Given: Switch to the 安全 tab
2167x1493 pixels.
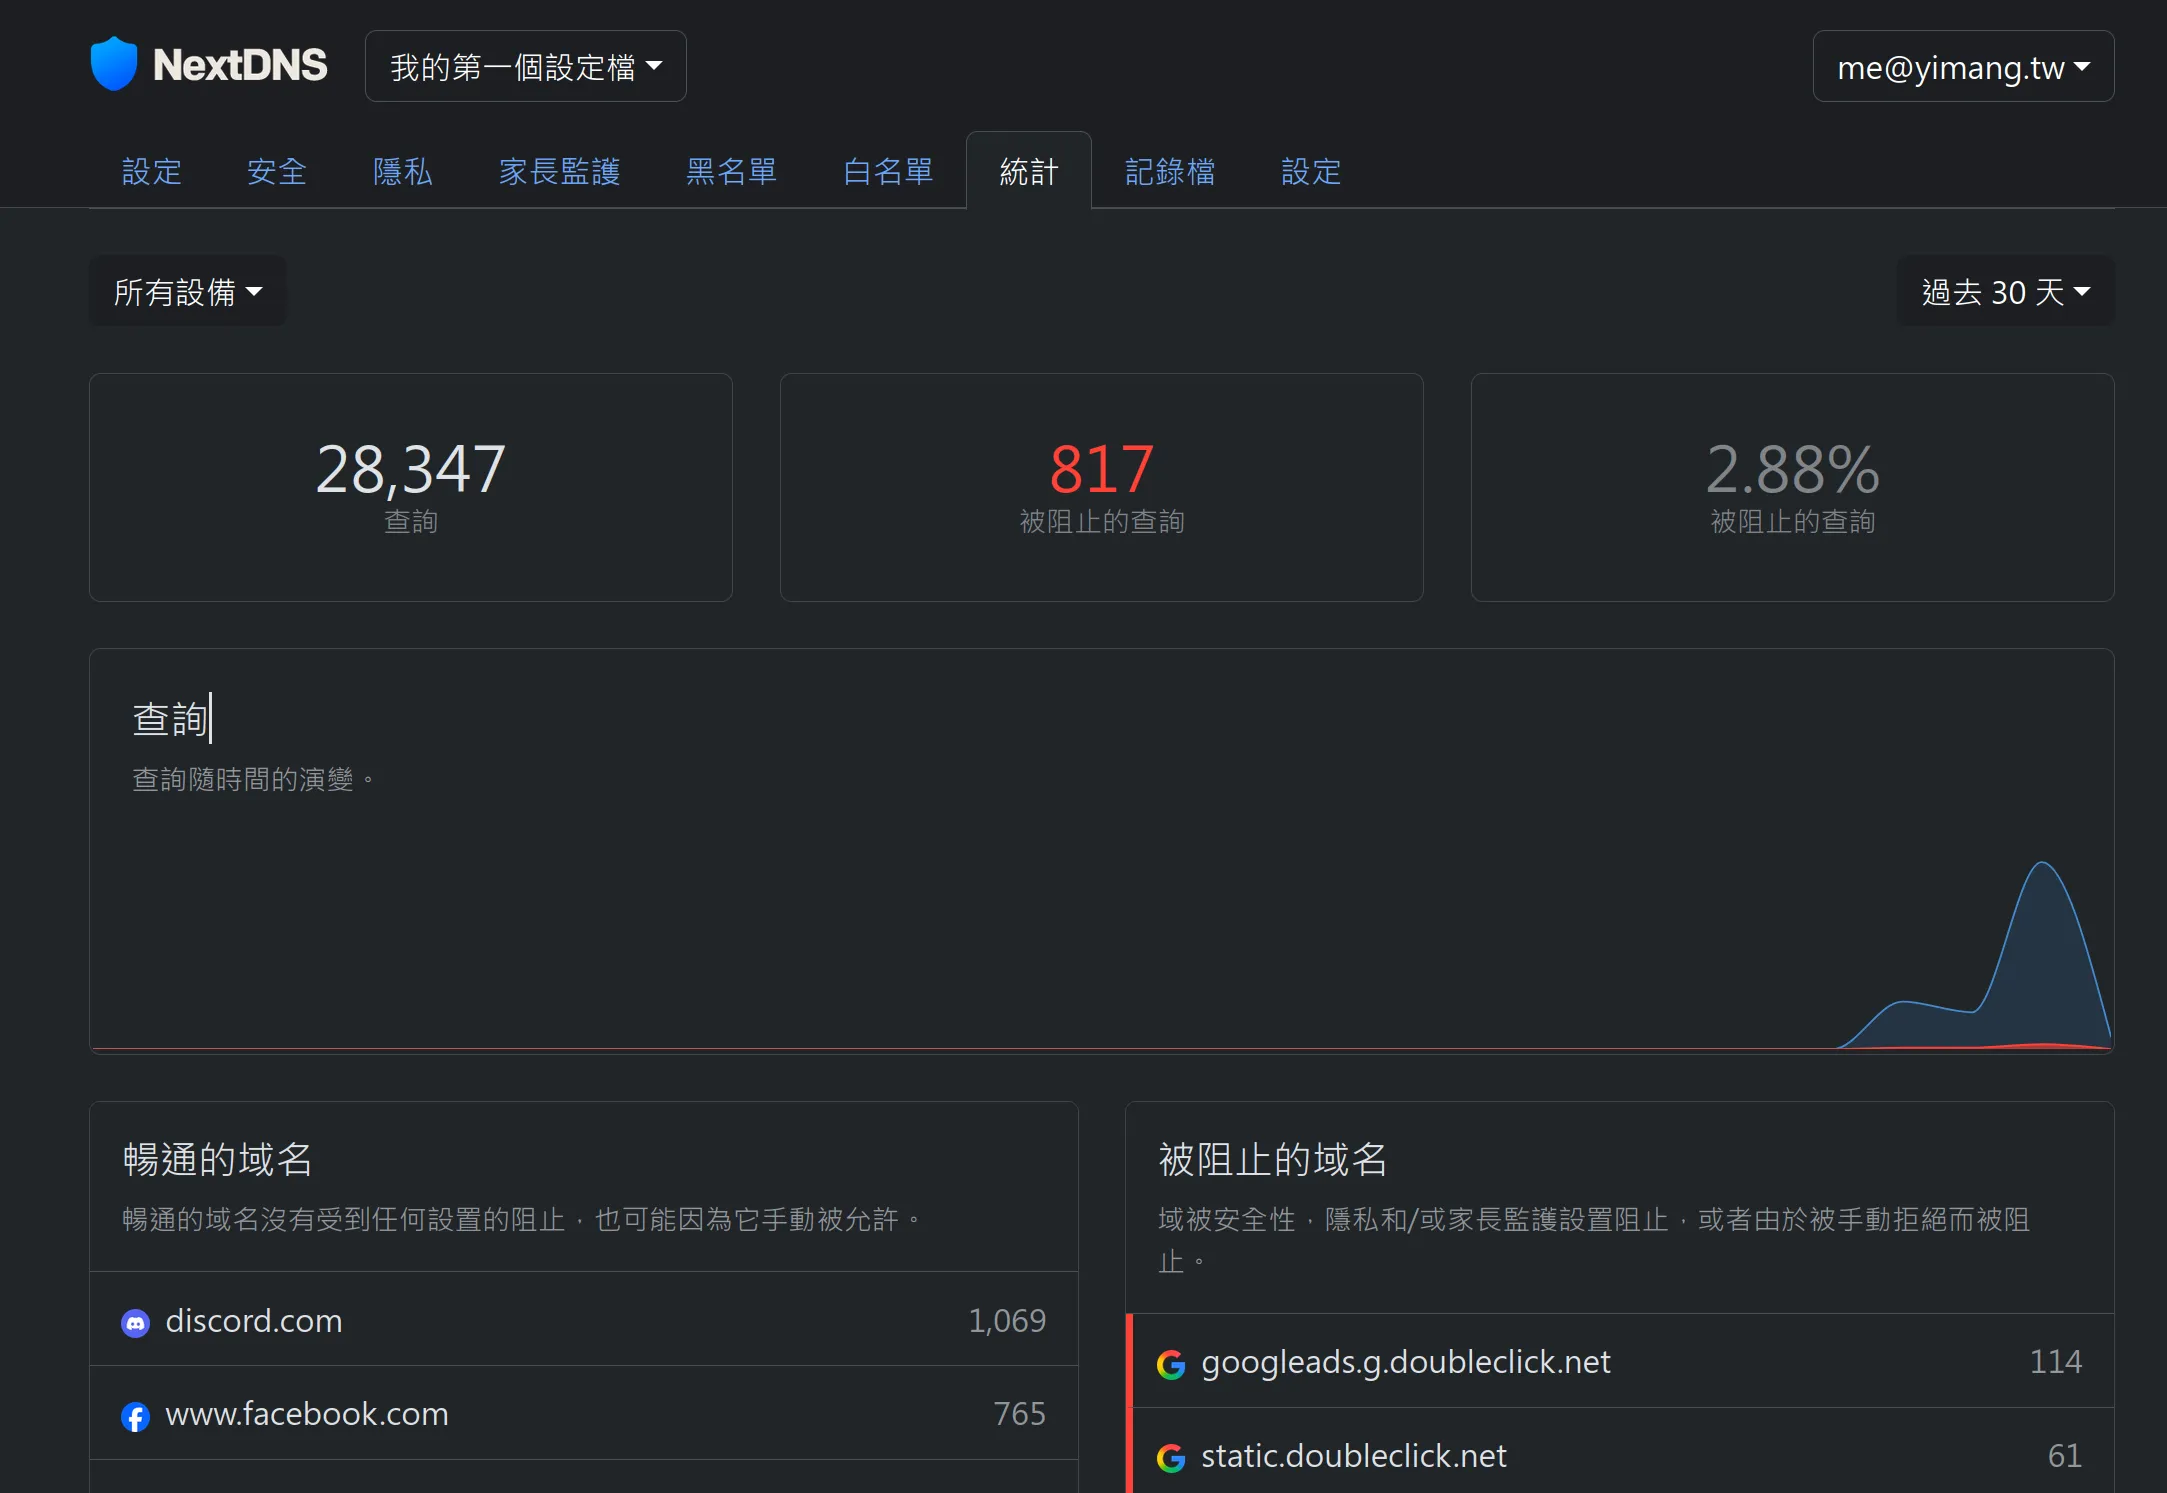Looking at the screenshot, I should (x=277, y=172).
